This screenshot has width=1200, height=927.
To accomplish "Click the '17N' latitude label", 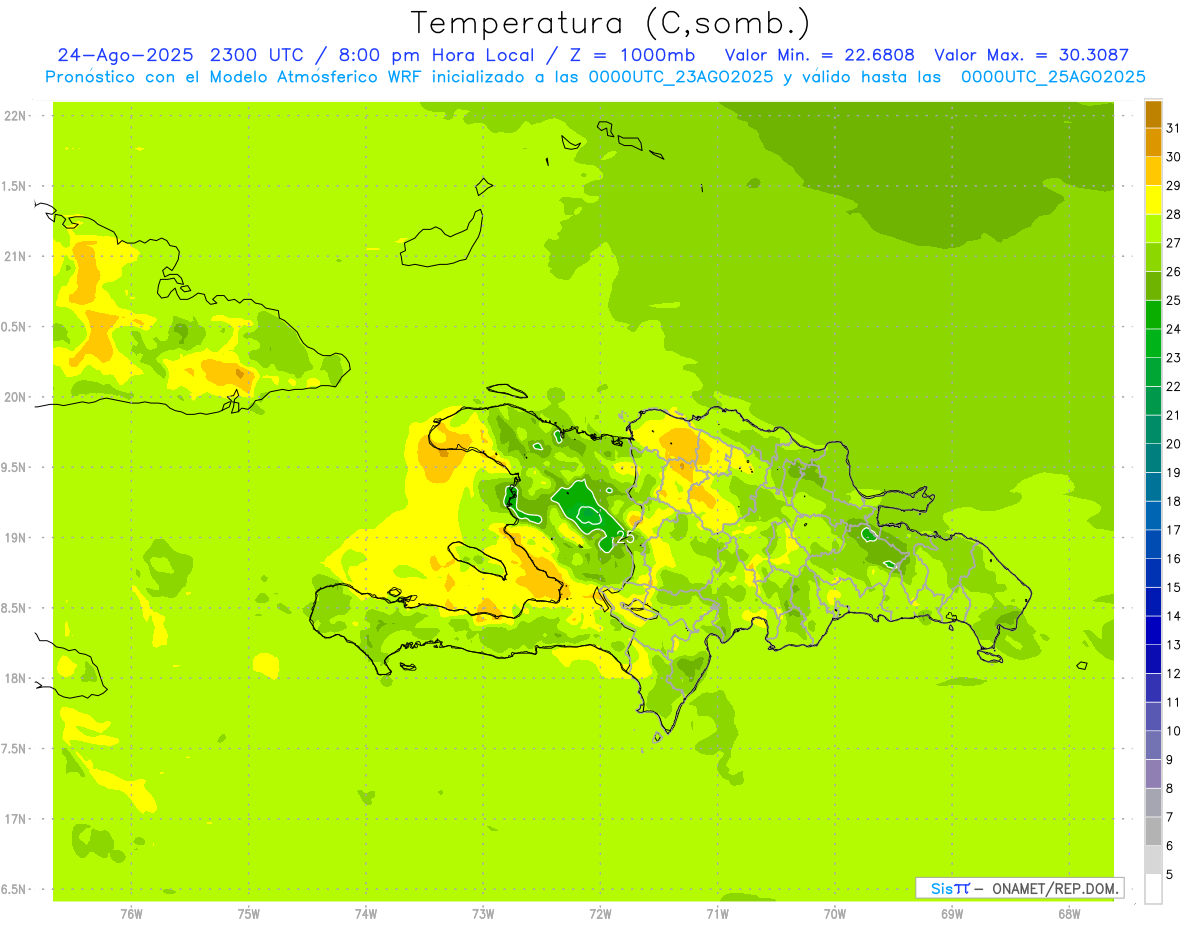I will (x=17, y=819).
